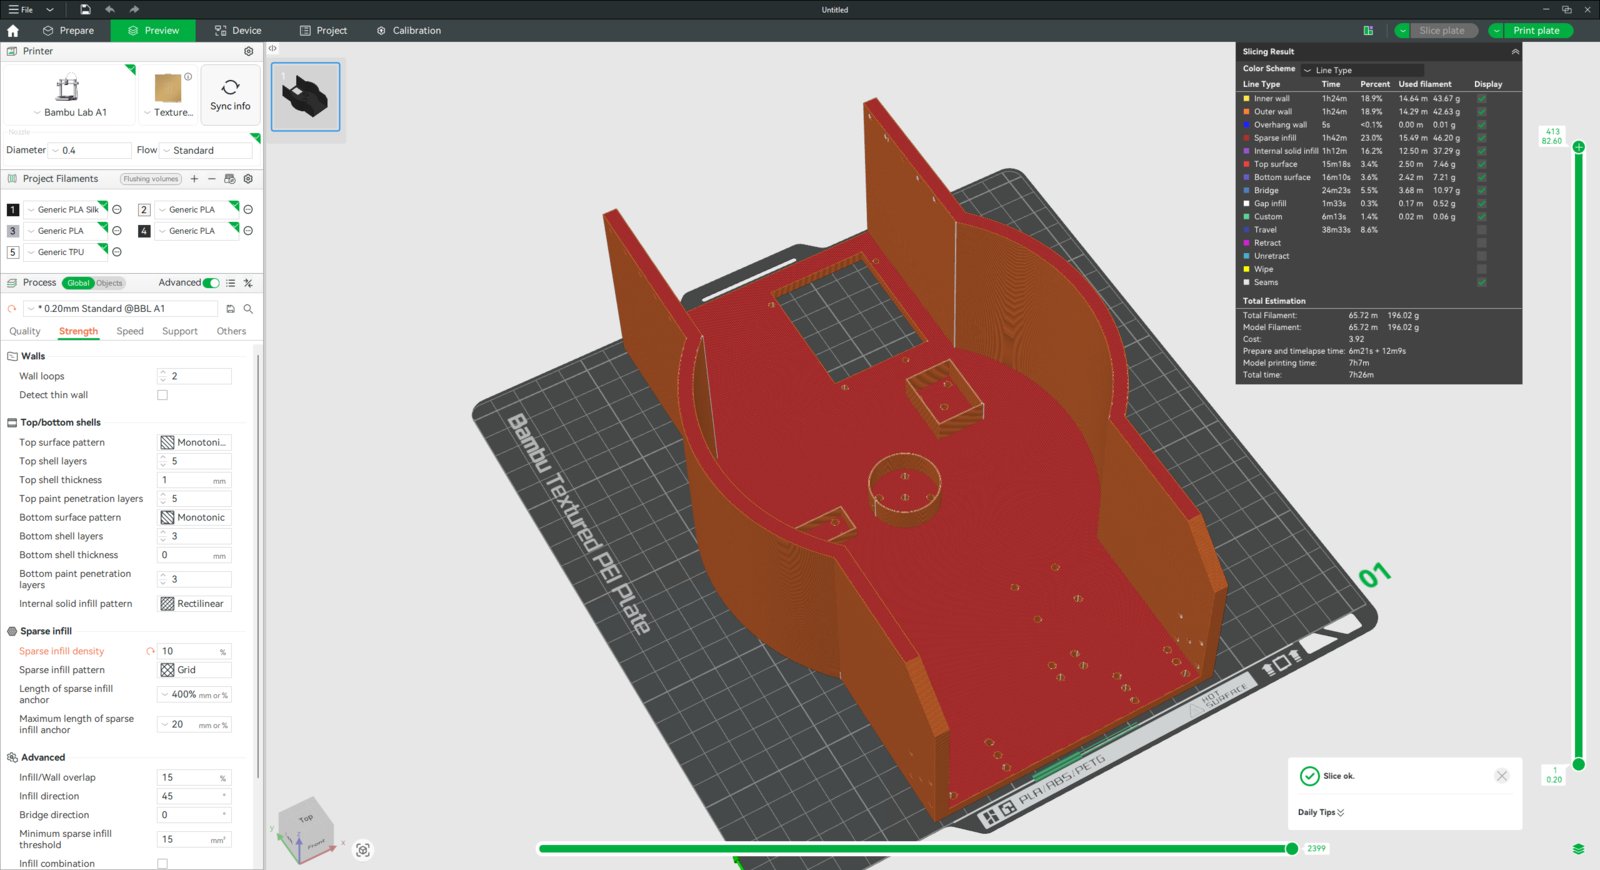Click the plate view icon beside Slice plate
The width and height of the screenshot is (1600, 870).
[x=1368, y=31]
